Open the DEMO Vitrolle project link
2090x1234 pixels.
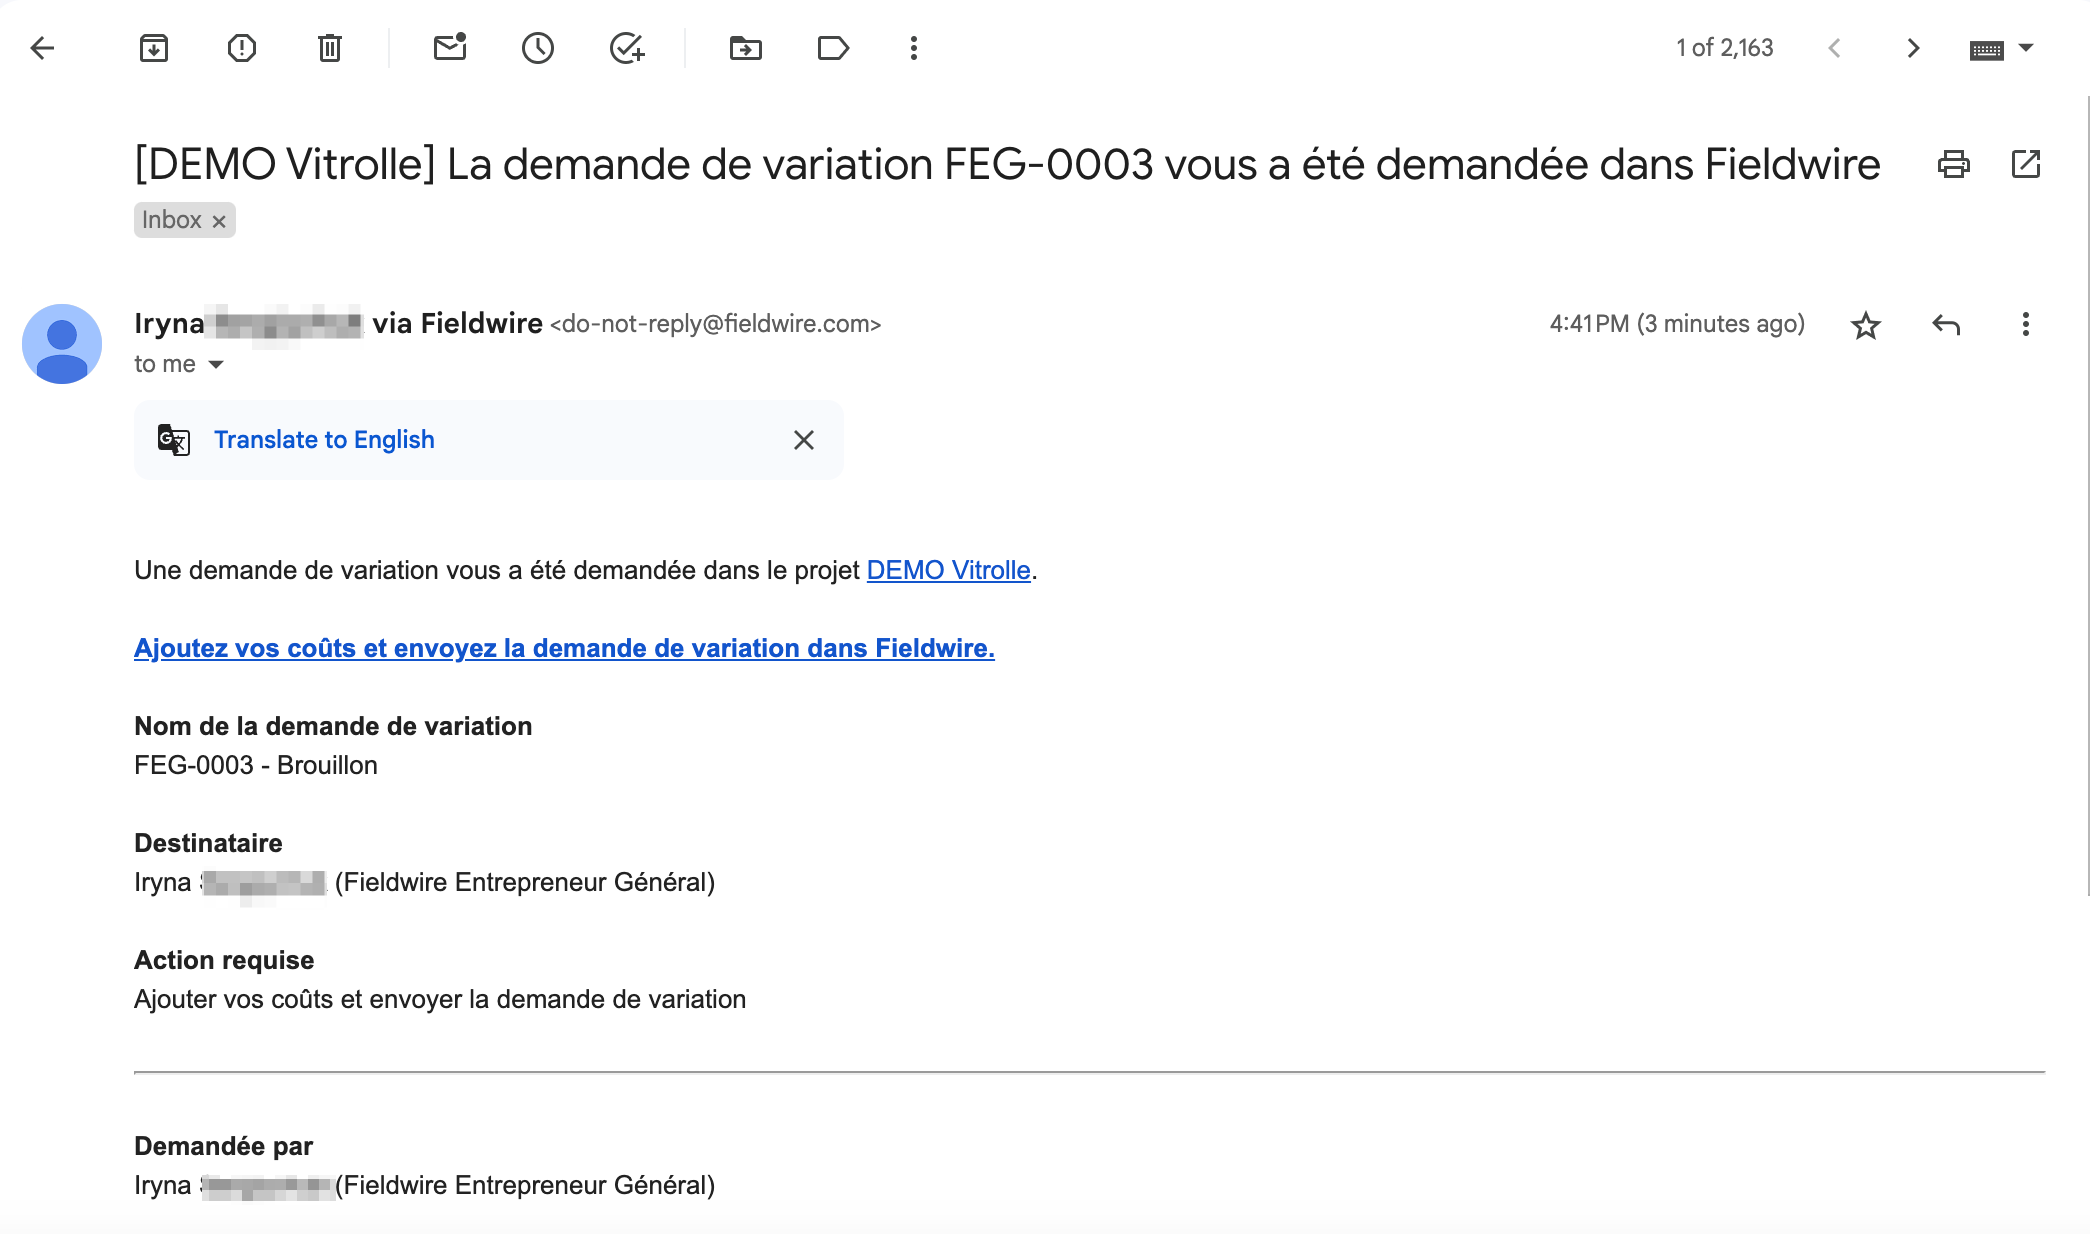[x=948, y=570]
